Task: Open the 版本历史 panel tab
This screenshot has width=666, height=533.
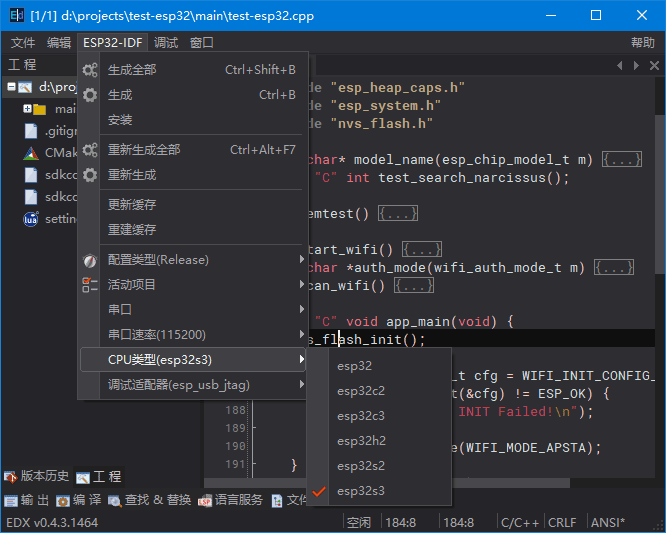Action: pyautogui.click(x=37, y=476)
